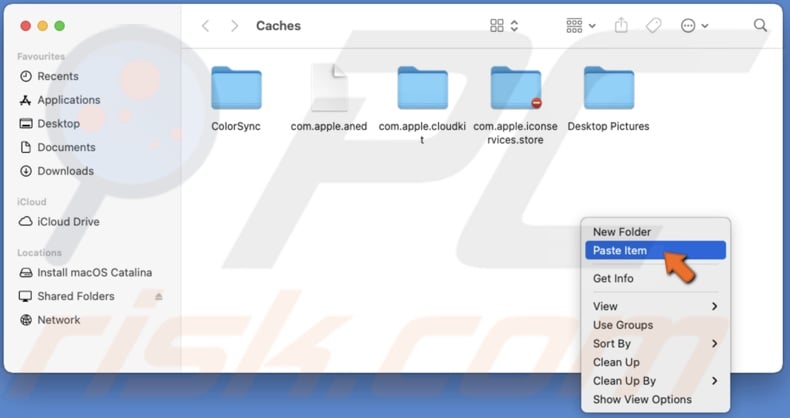Open Documents in the sidebar
Screen dimensions: 790x418
pyautogui.click(x=57, y=147)
